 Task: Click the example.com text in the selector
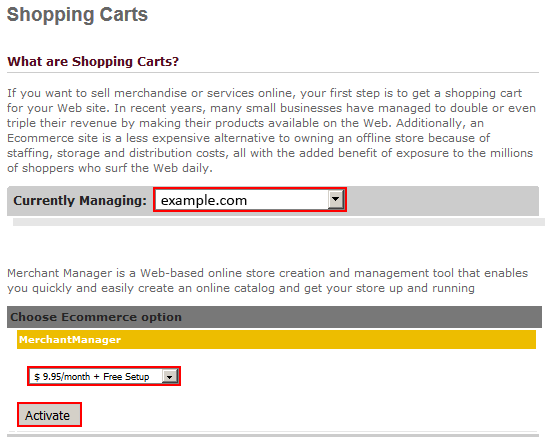point(204,201)
